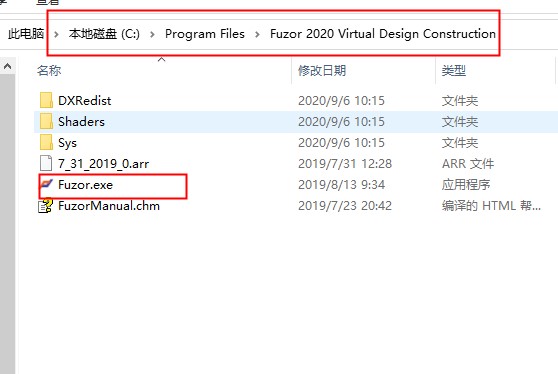Image resolution: width=558 pixels, height=374 pixels.
Task: Go to 本地磁盘 (C:) in the breadcrumb
Action: [104, 34]
